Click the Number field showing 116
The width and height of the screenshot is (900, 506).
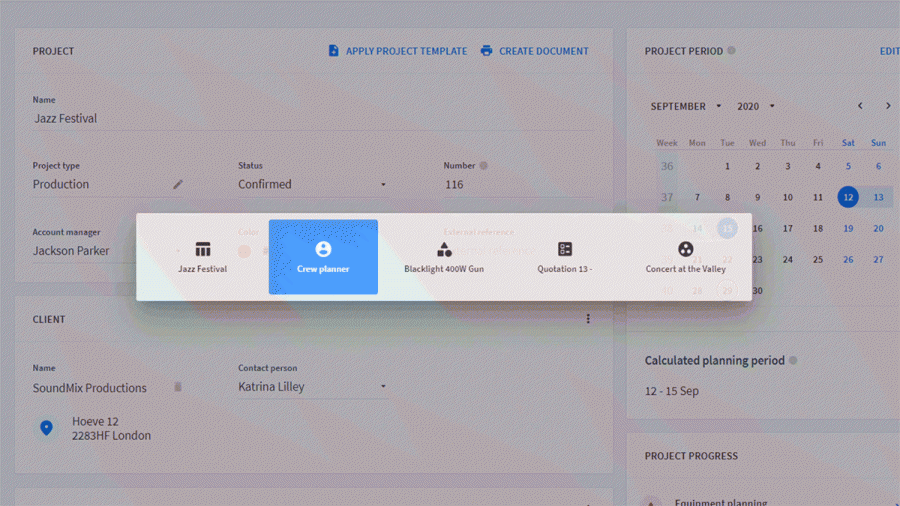tap(518, 185)
